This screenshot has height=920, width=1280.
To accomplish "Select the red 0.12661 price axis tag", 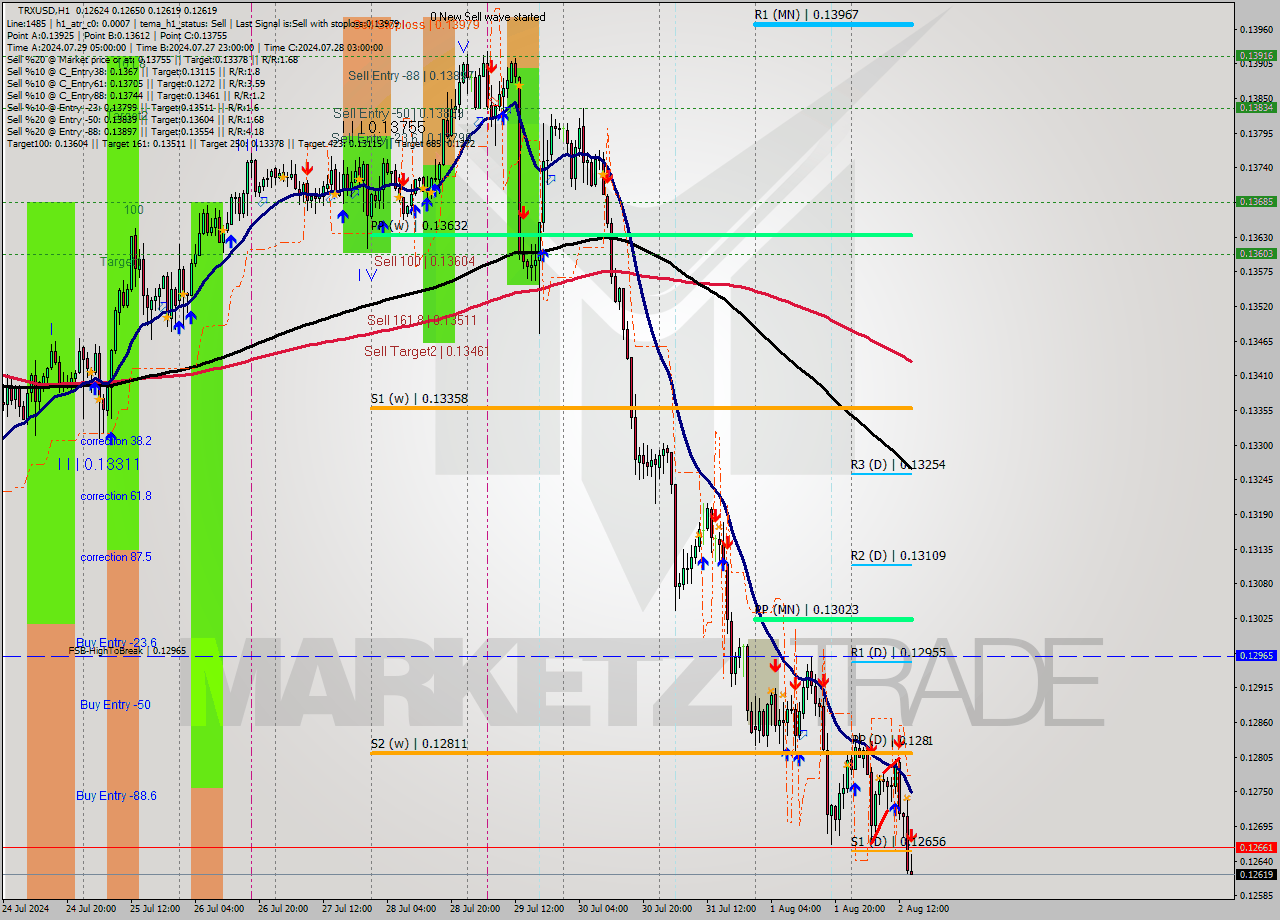I will (x=1257, y=848).
